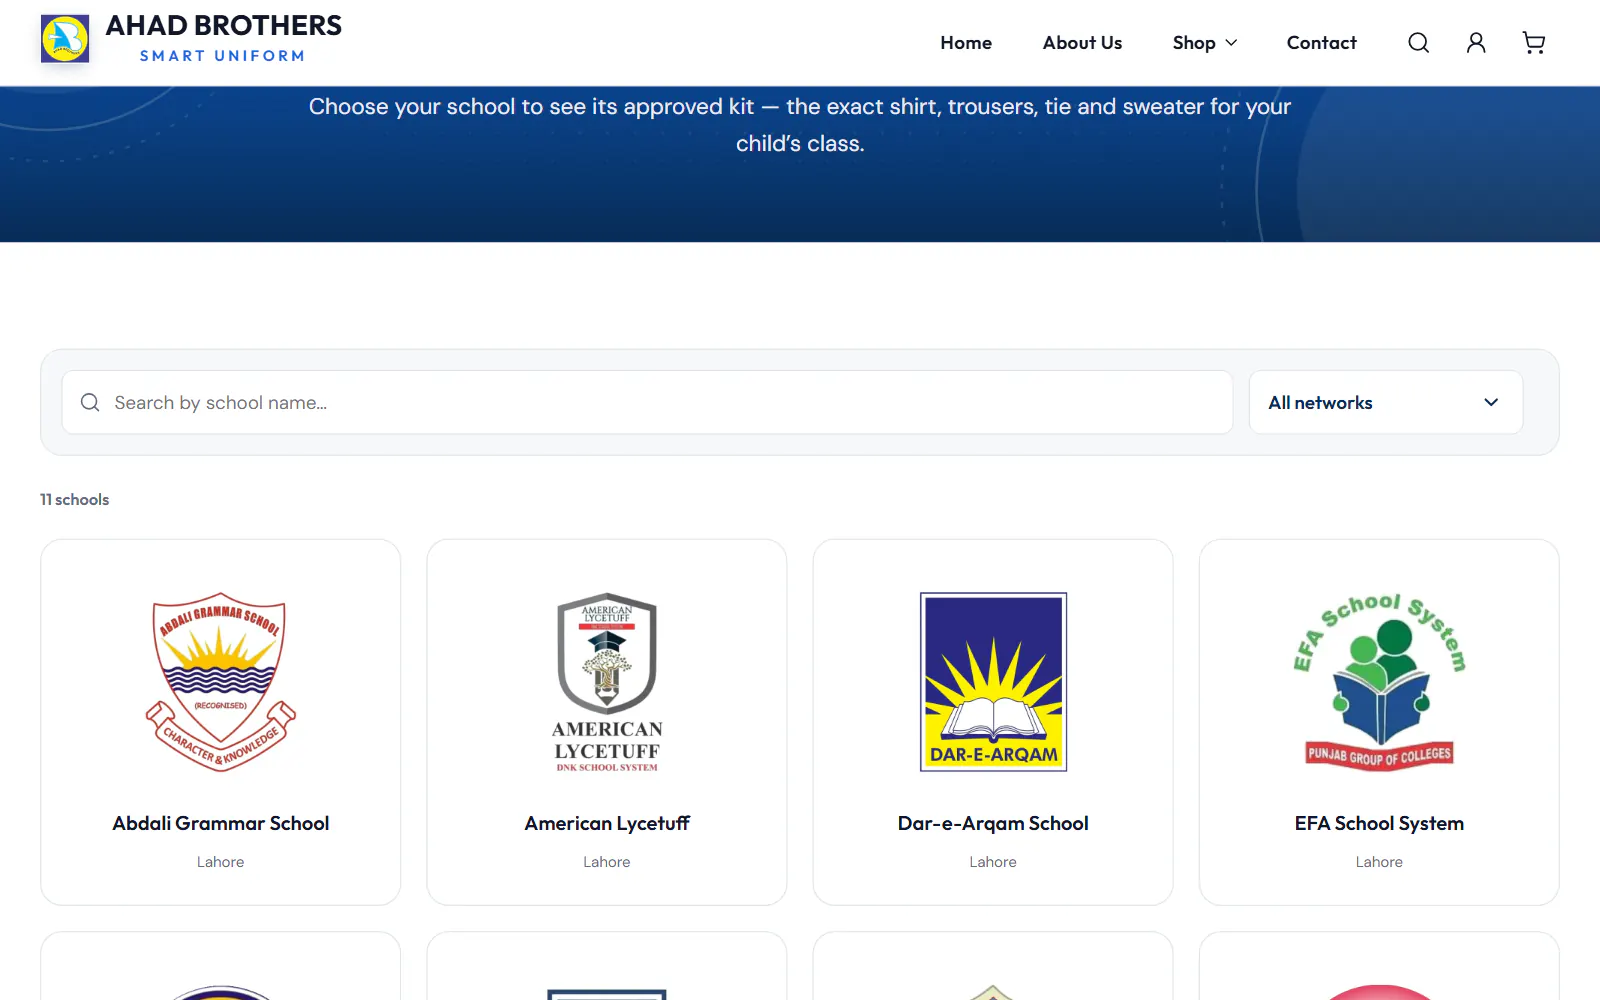Click the Ahad Brothers logo emblem
Screen dimensions: 1600x1000
65,39
